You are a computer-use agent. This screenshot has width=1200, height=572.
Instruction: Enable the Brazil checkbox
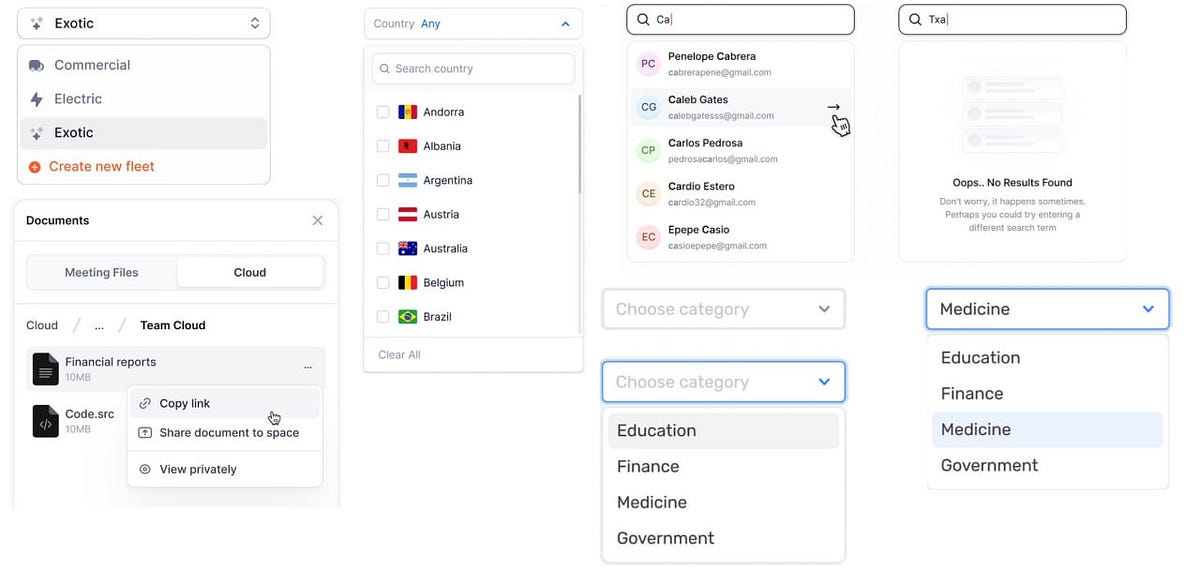click(x=383, y=316)
